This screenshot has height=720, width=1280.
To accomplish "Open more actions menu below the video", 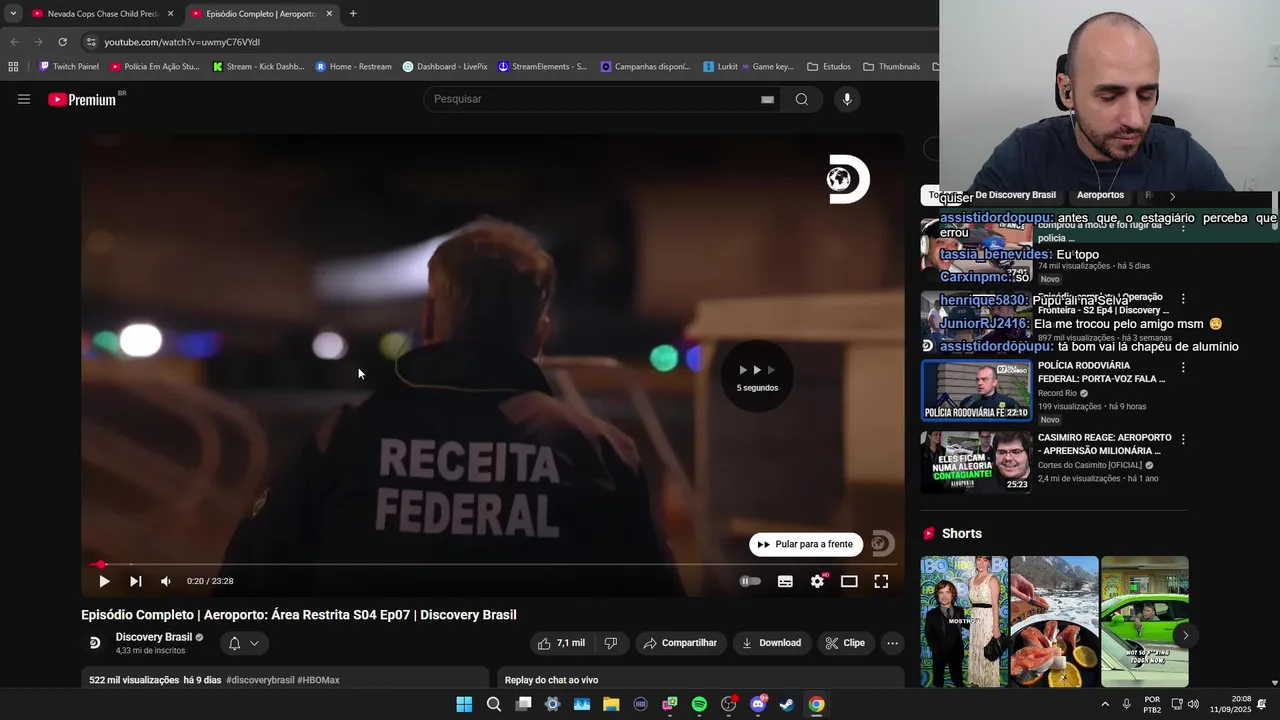I will (892, 643).
